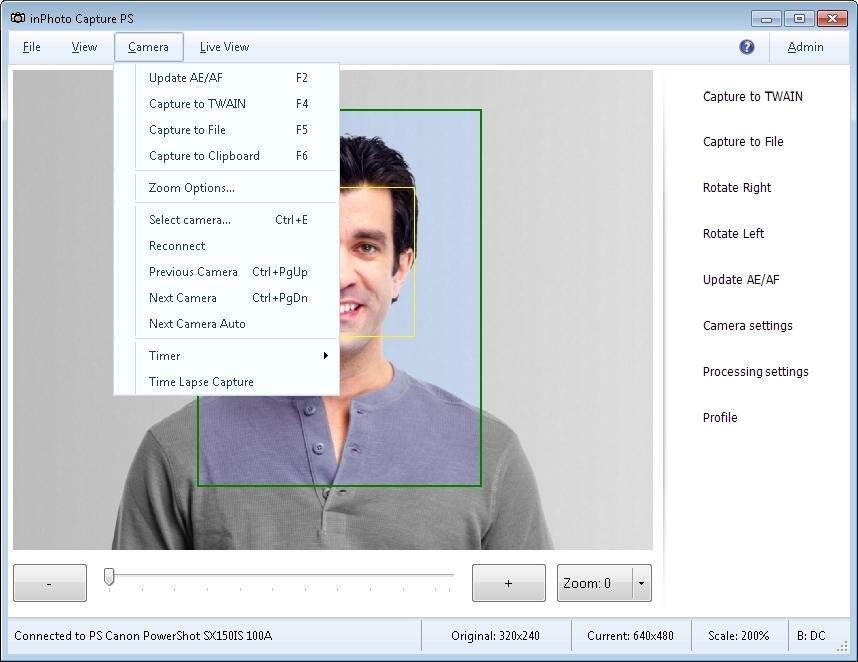This screenshot has height=662, width=858.
Task: Open the Live View menu
Action: (x=224, y=47)
